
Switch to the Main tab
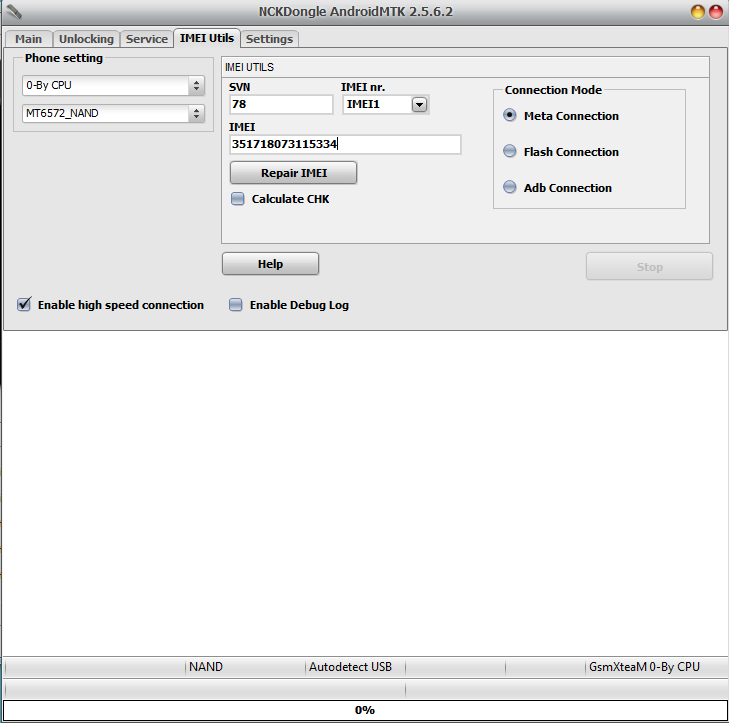pyautogui.click(x=28, y=39)
